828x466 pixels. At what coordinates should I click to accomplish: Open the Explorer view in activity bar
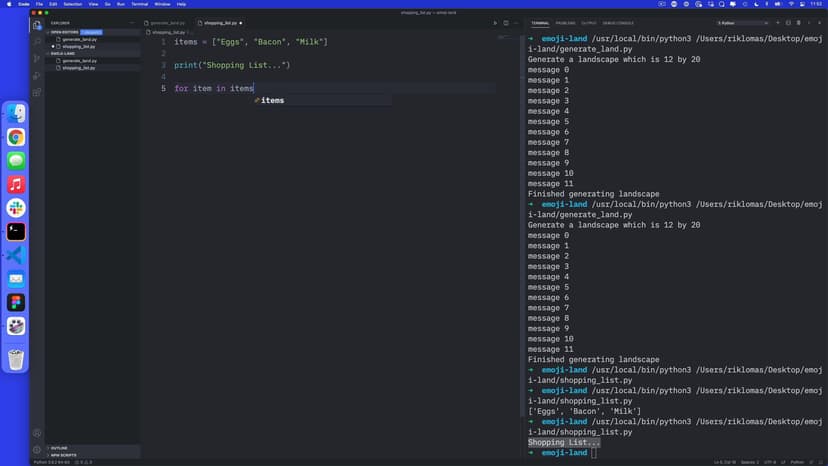click(37, 25)
